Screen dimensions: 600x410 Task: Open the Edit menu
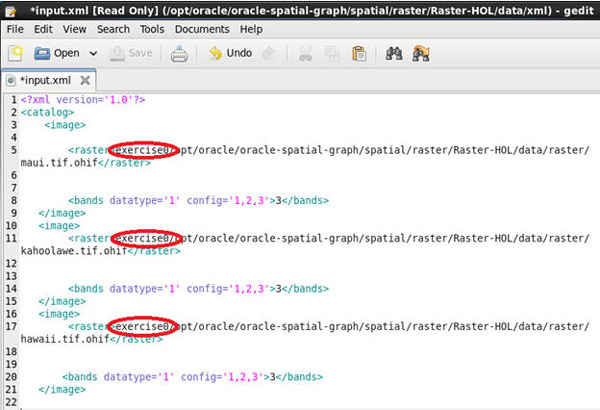coord(43,29)
